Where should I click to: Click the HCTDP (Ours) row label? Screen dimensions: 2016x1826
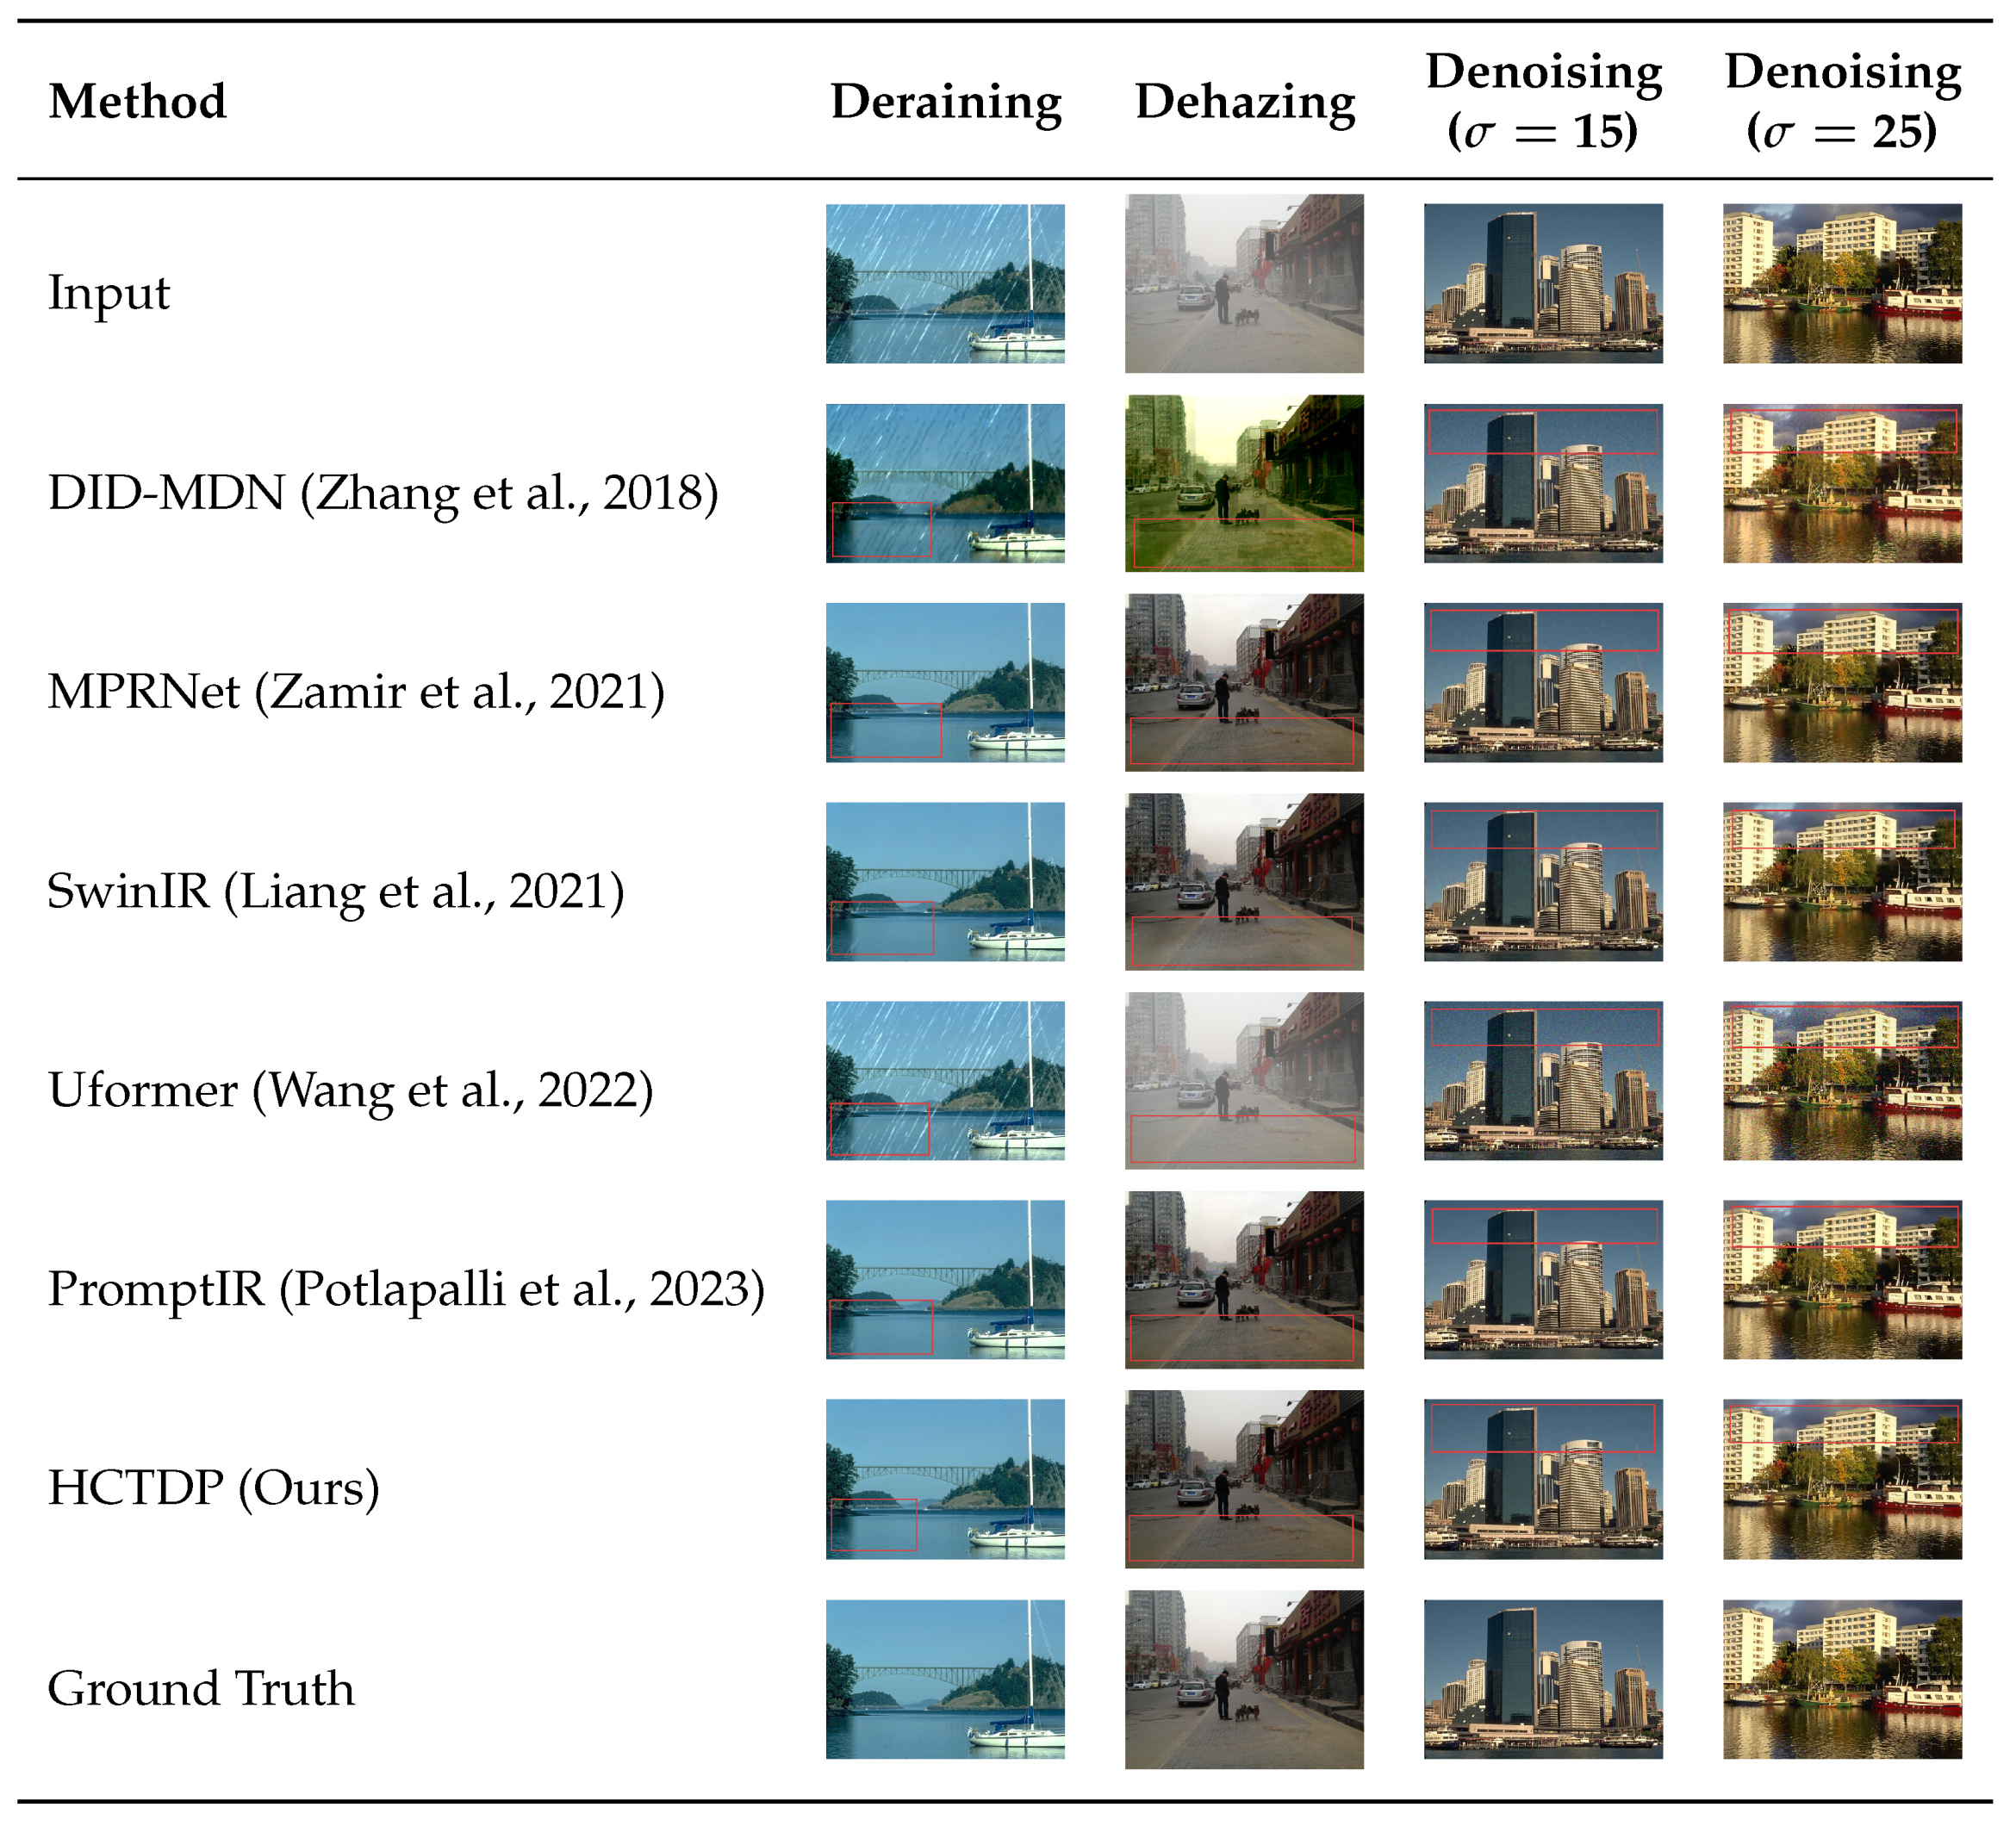pos(213,1487)
